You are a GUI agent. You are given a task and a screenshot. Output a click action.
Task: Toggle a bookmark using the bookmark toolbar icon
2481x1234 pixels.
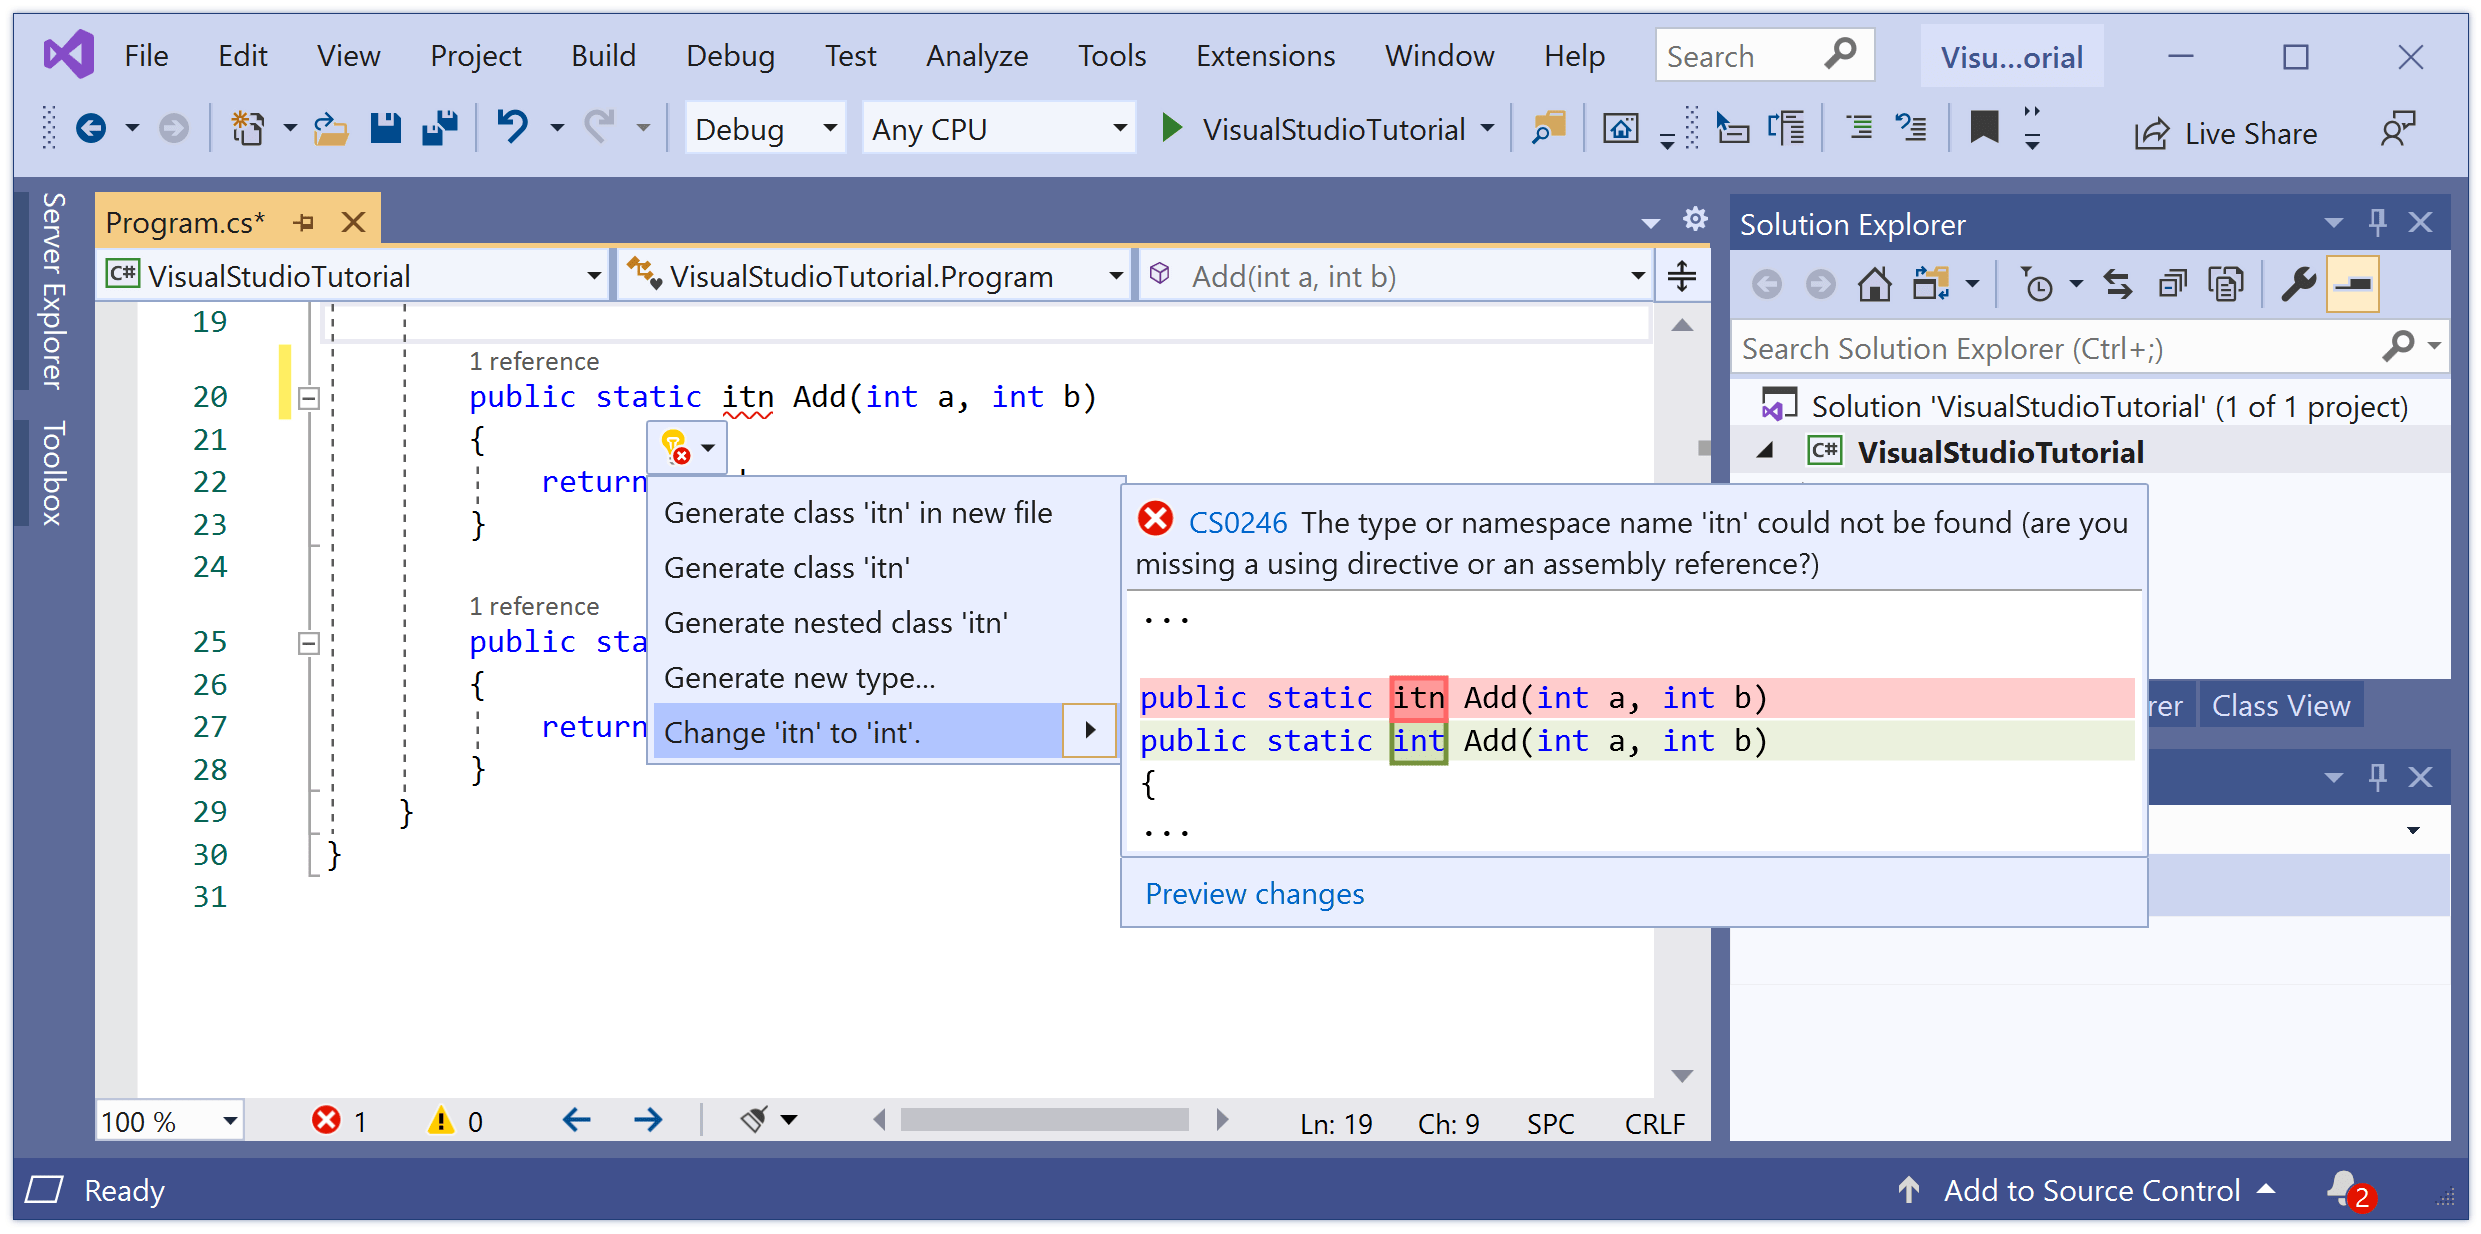[x=1983, y=128]
